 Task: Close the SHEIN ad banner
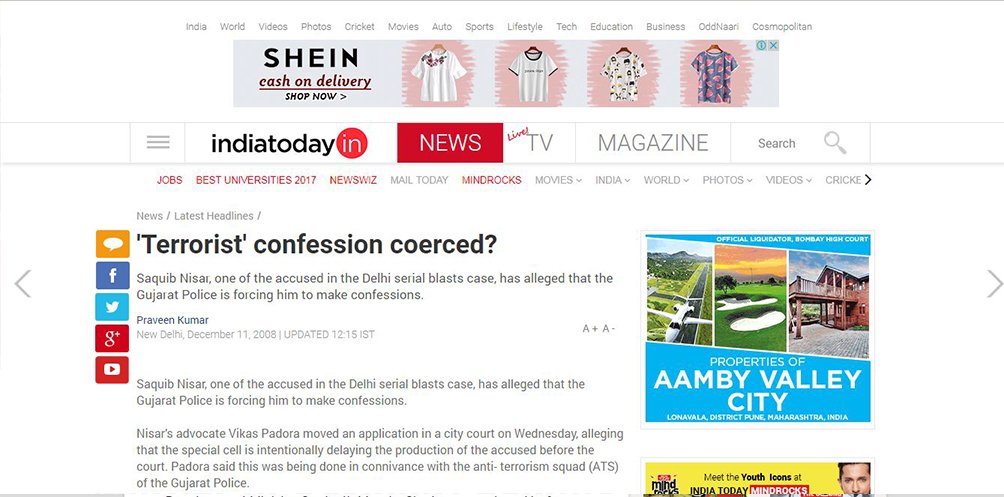click(773, 45)
